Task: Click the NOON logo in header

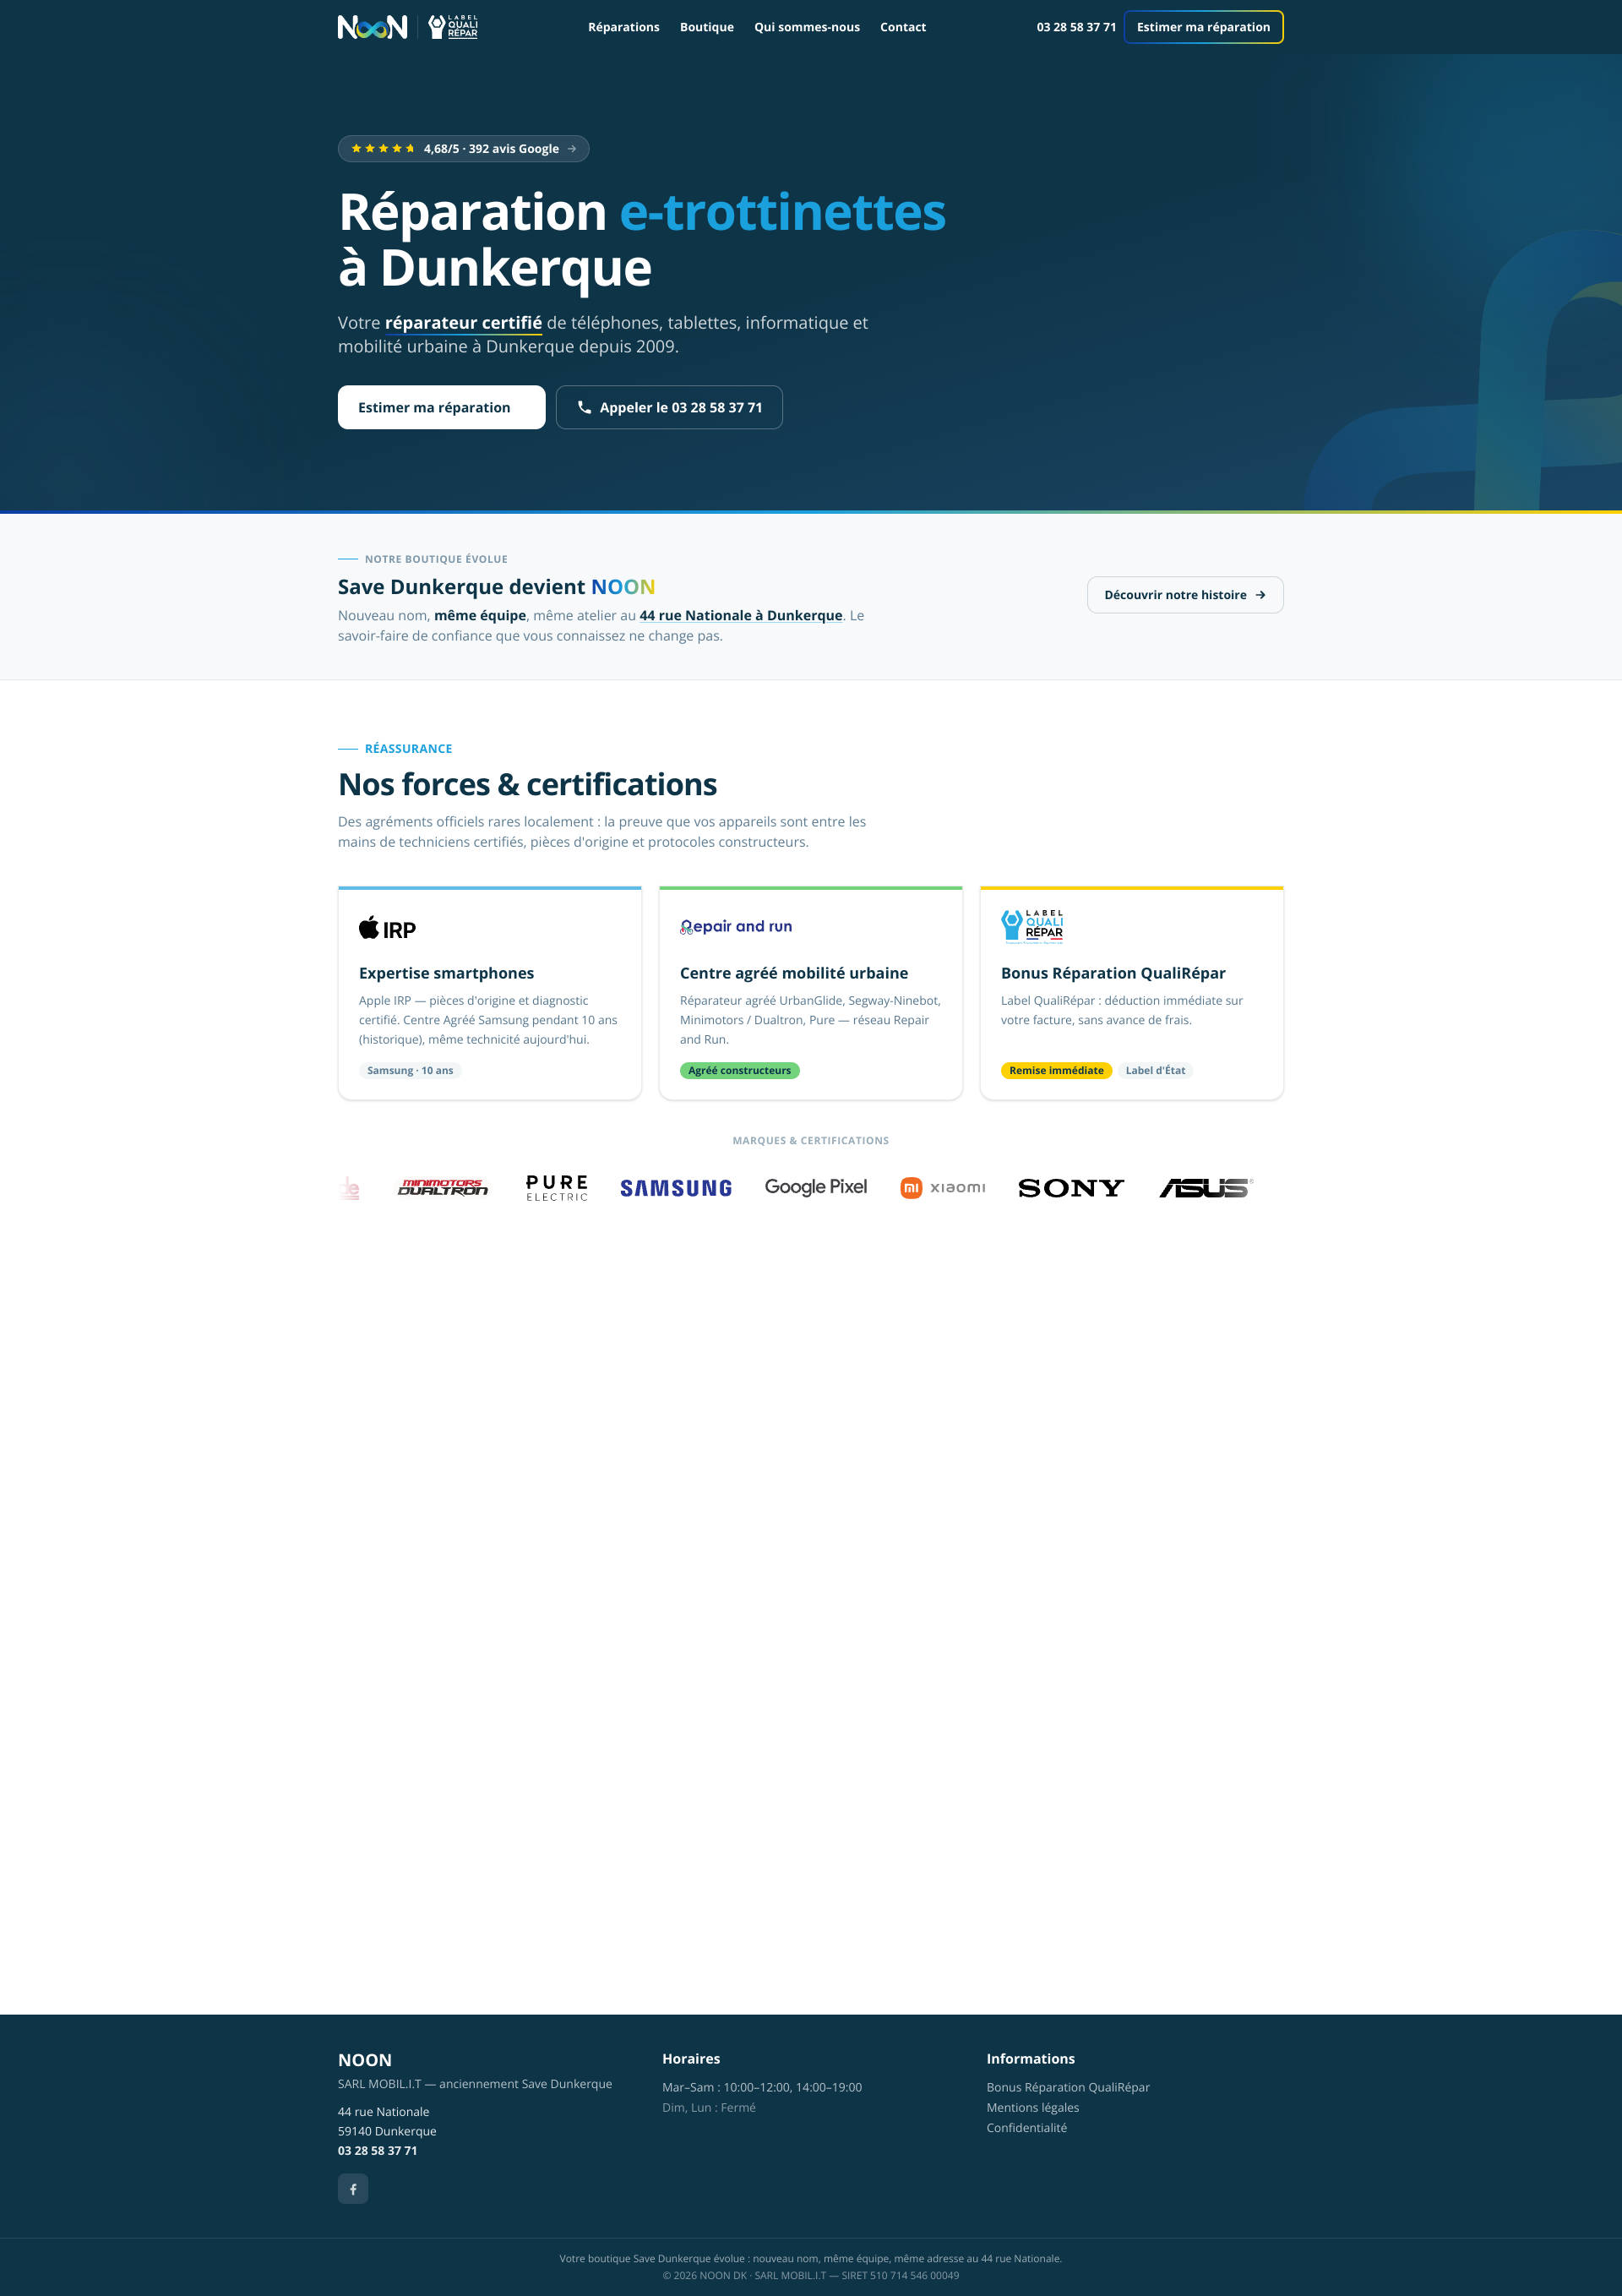Action: coord(372,27)
